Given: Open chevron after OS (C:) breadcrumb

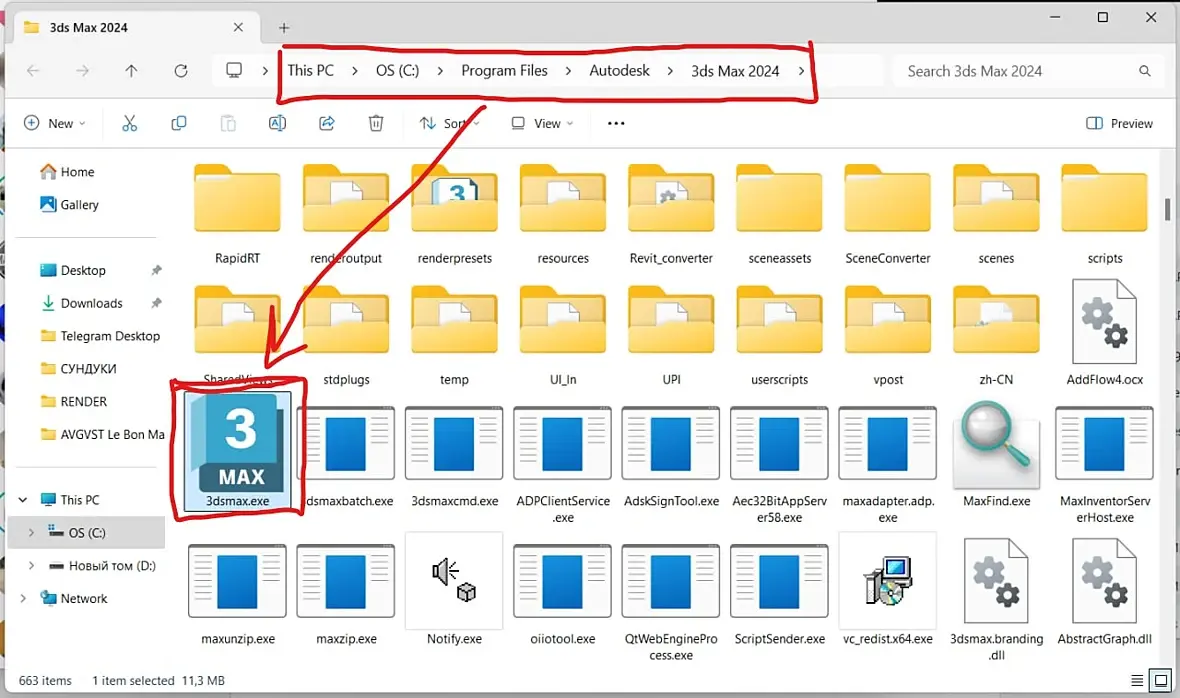Looking at the screenshot, I should (439, 71).
